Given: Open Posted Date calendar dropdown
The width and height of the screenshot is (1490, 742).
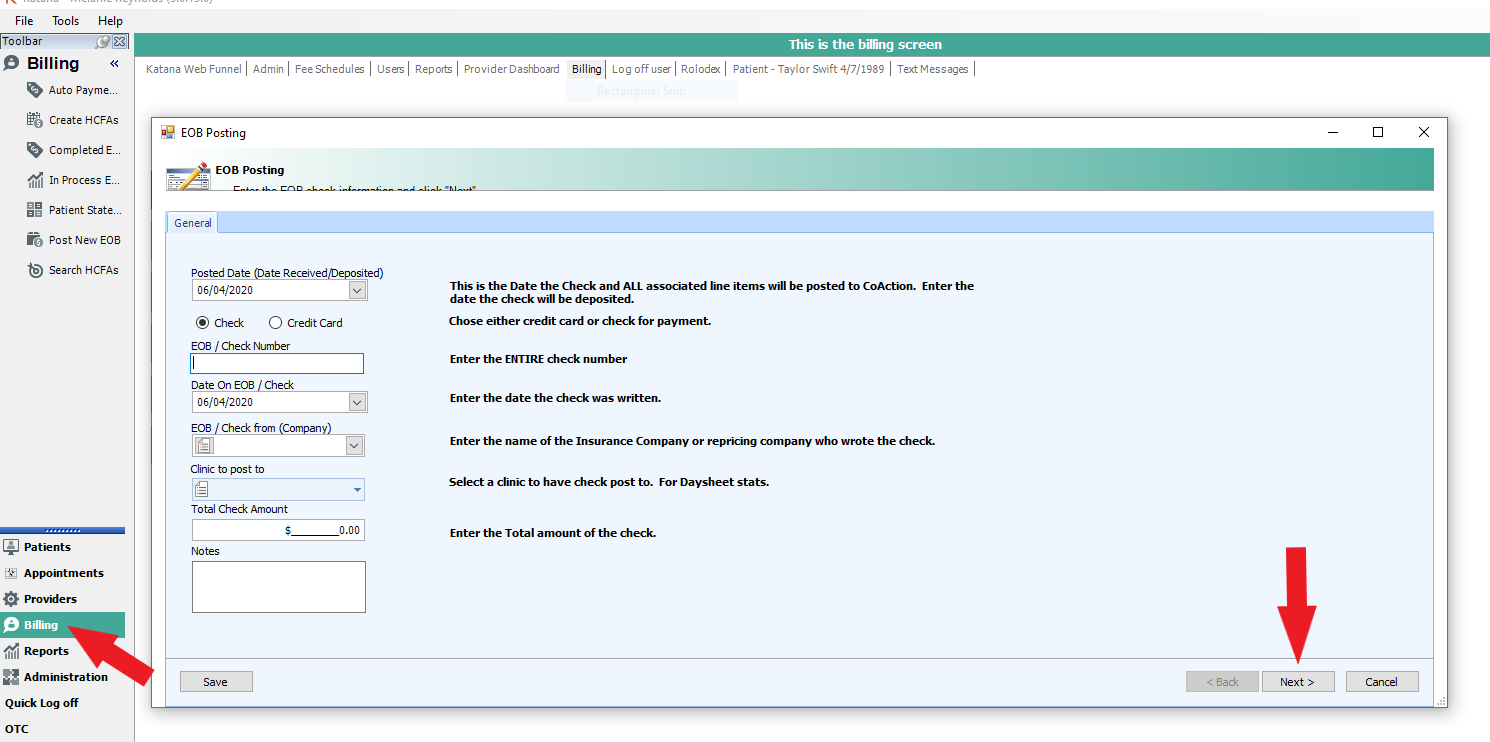Looking at the screenshot, I should (x=358, y=290).
